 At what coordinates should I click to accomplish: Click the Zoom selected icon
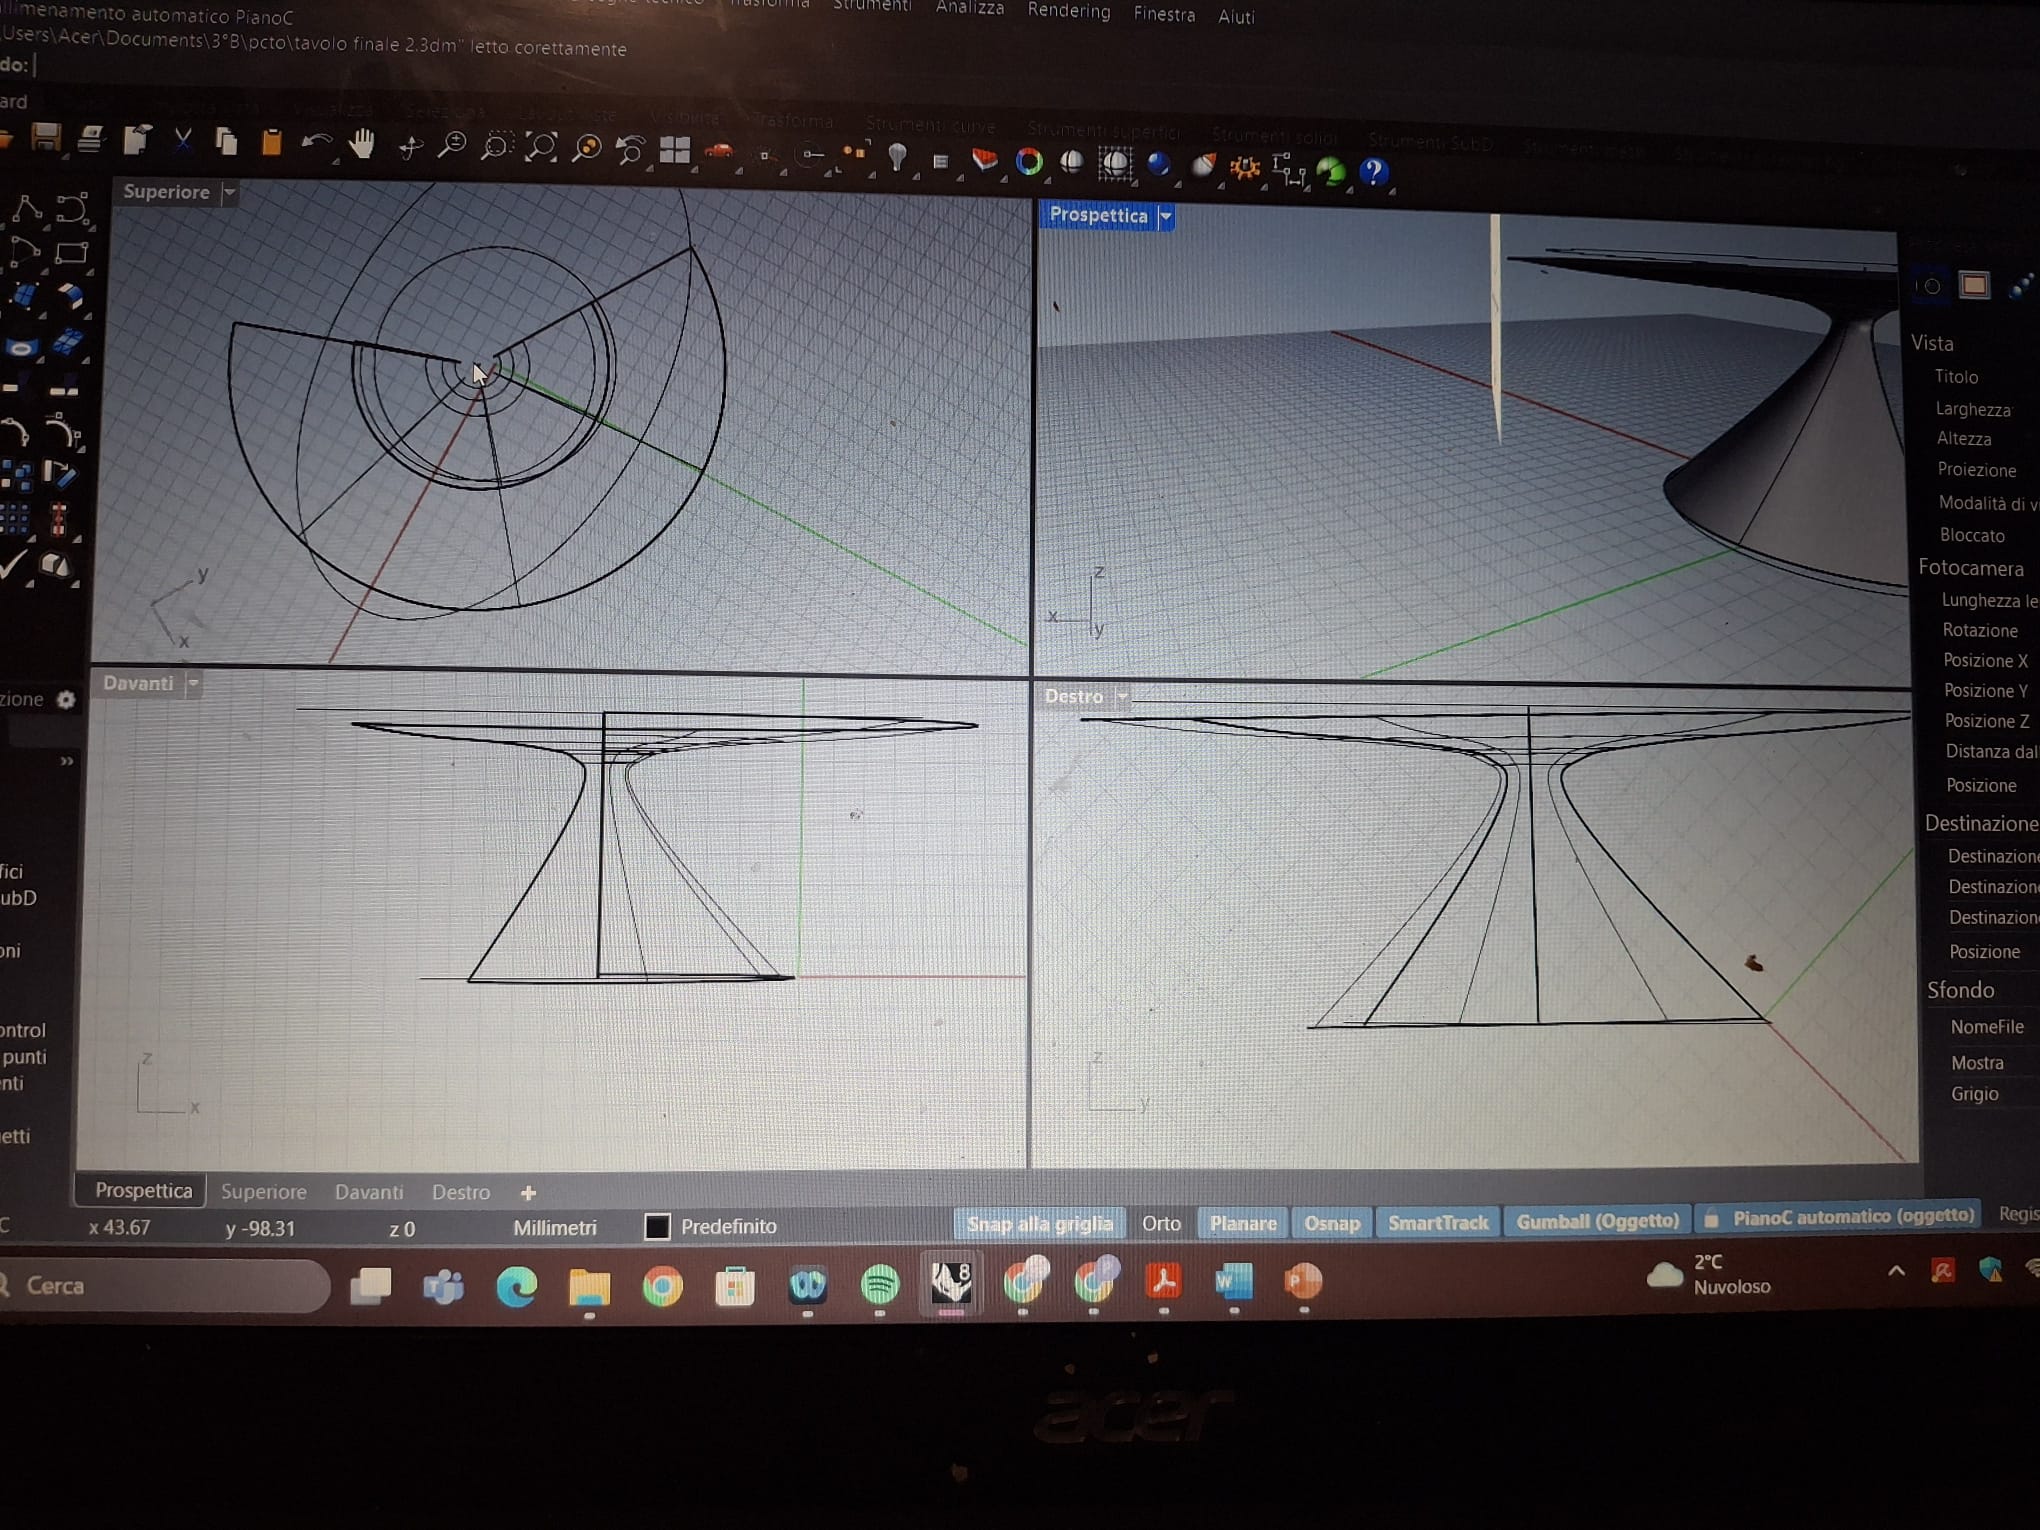(586, 149)
